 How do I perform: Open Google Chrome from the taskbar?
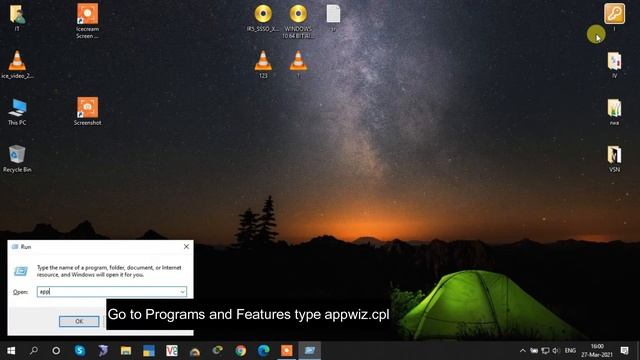coord(240,351)
